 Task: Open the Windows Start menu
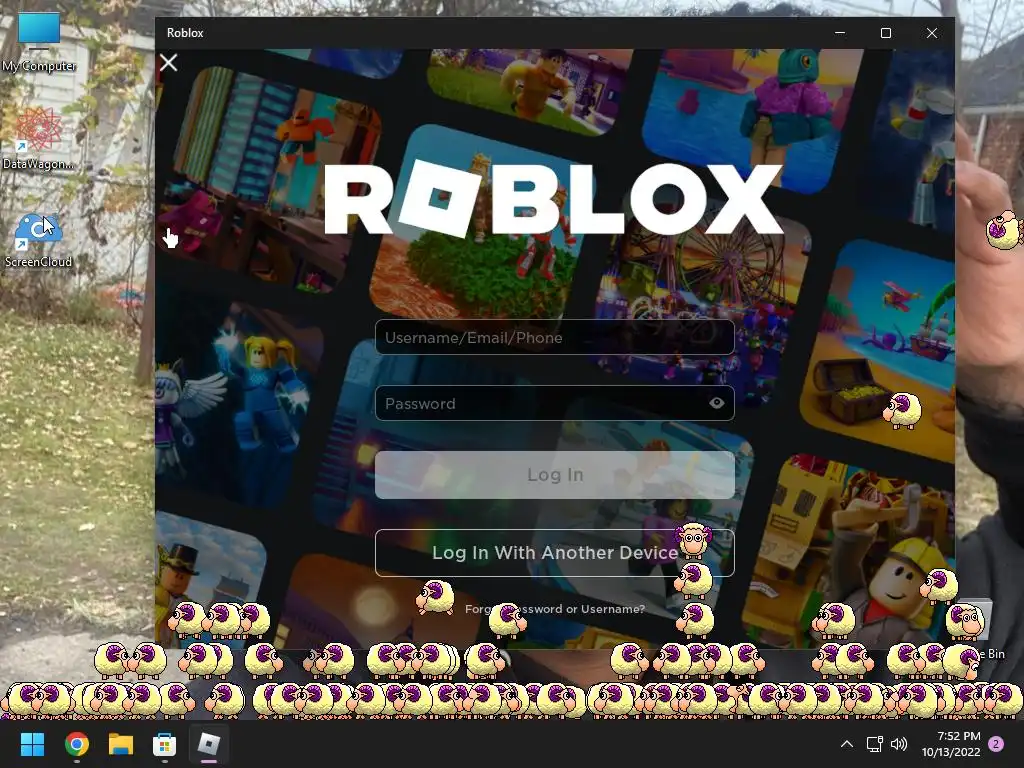click(32, 744)
